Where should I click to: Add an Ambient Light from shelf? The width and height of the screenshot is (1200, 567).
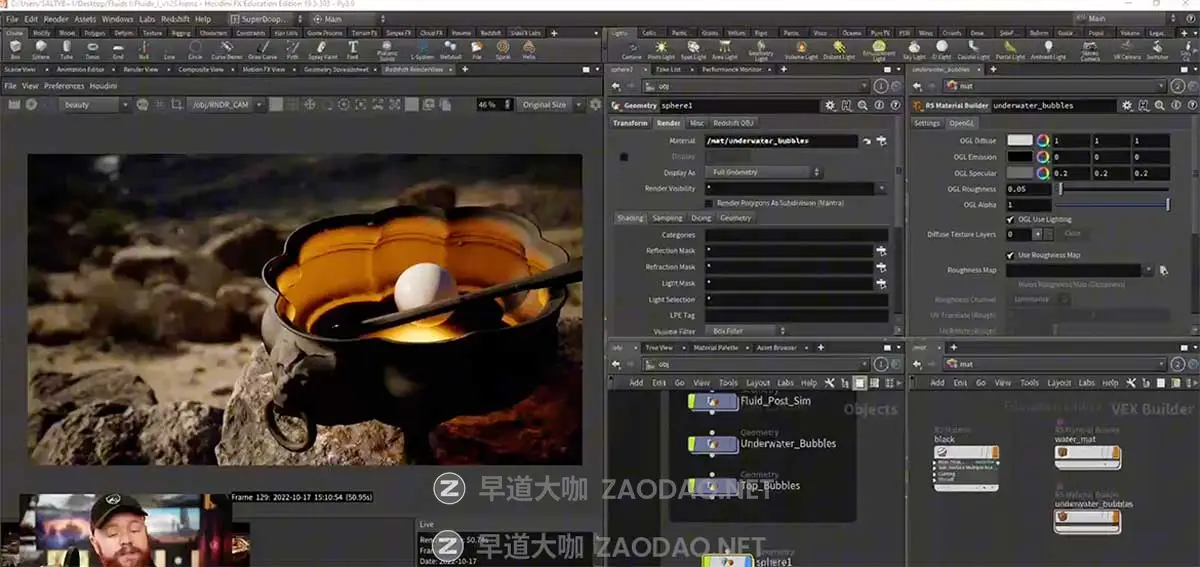(x=1048, y=50)
